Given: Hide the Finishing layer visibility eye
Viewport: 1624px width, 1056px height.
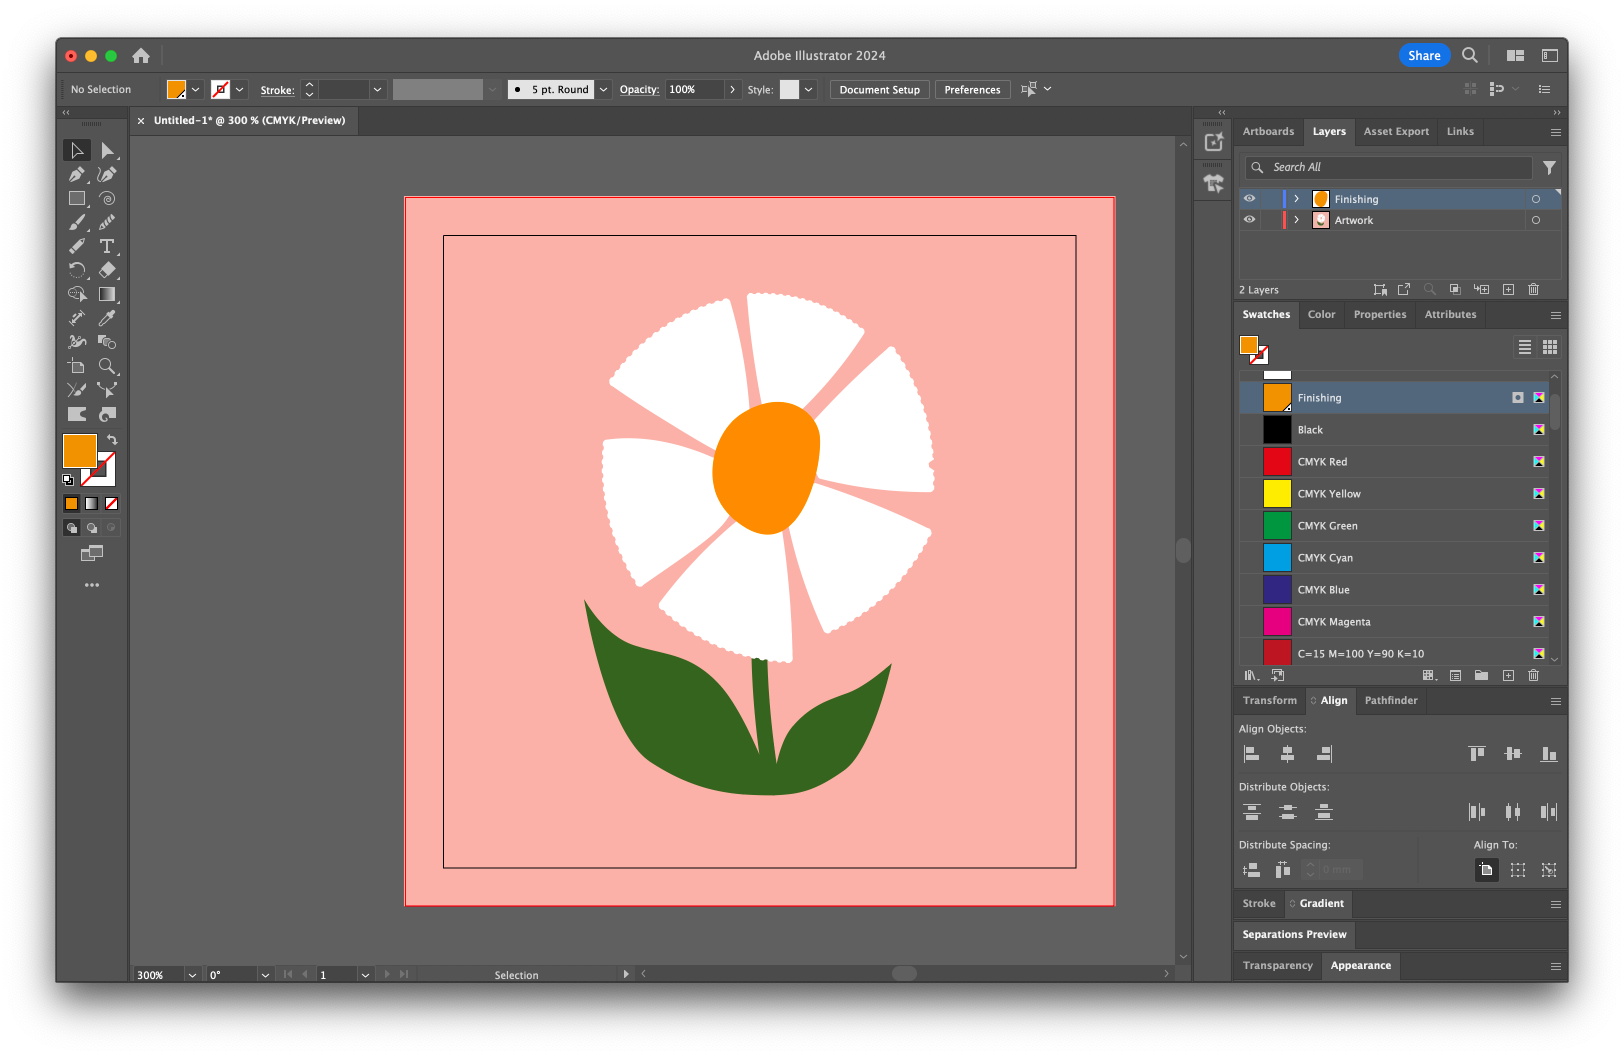Looking at the screenshot, I should tap(1249, 199).
